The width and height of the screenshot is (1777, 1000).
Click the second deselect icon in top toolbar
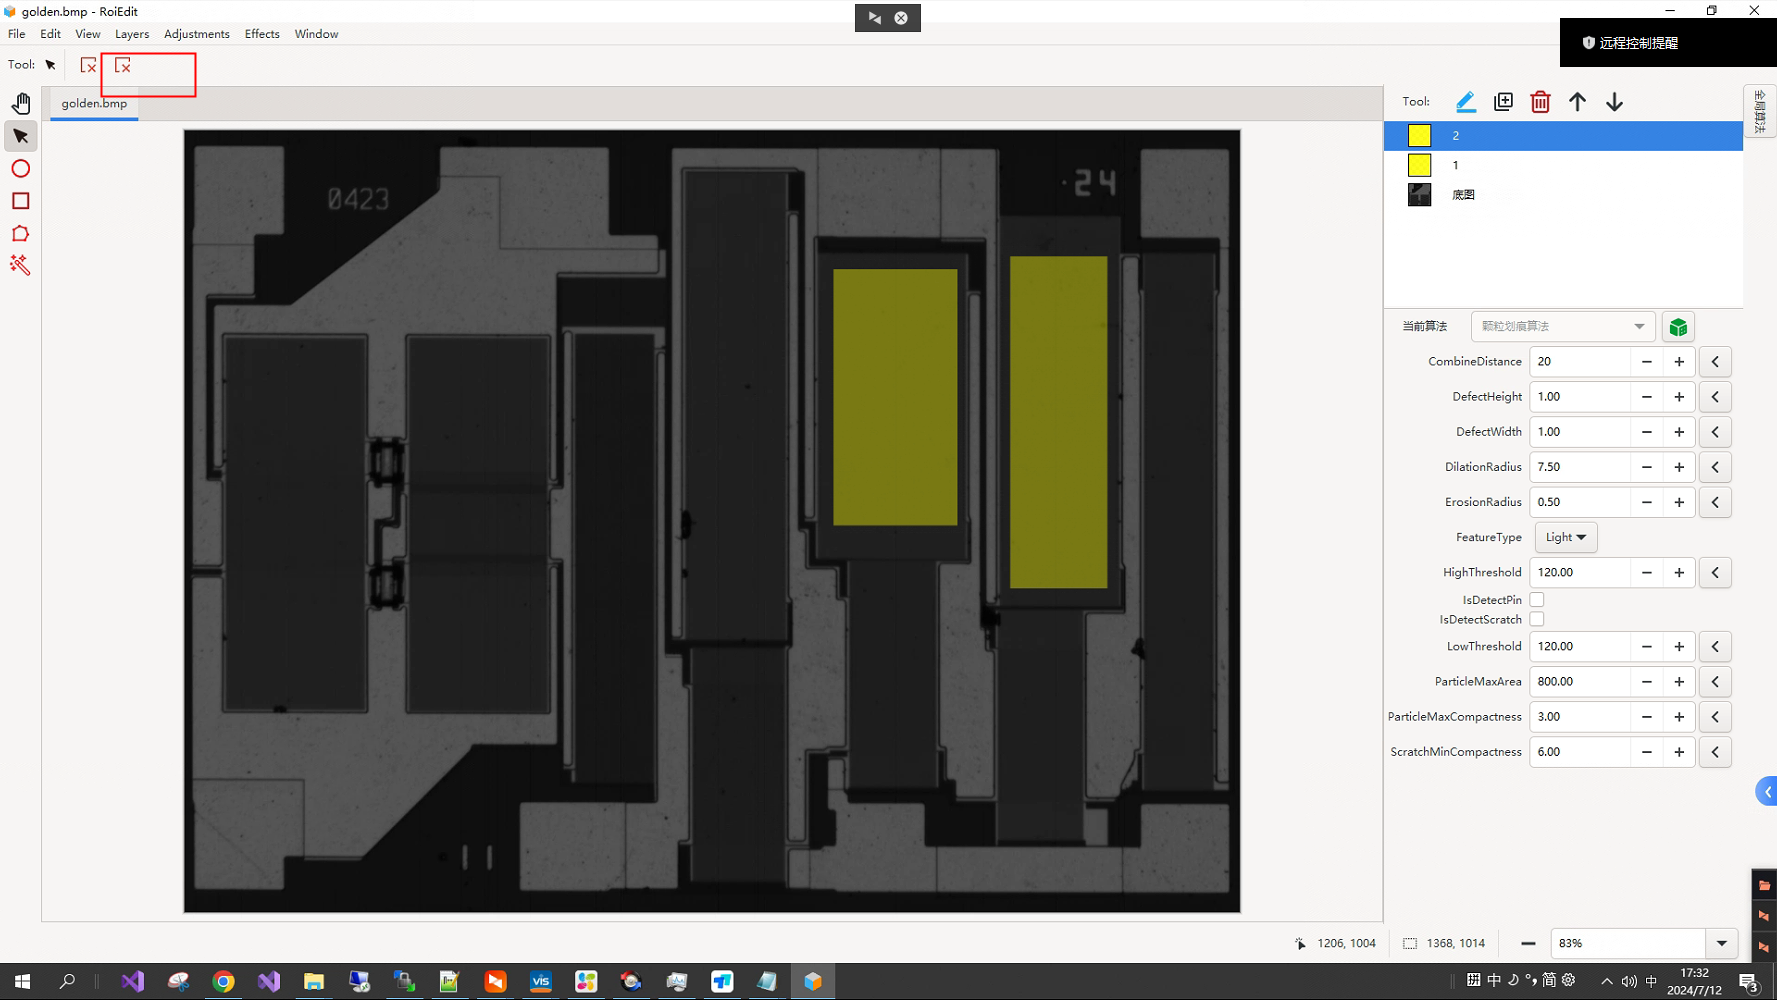tap(123, 65)
